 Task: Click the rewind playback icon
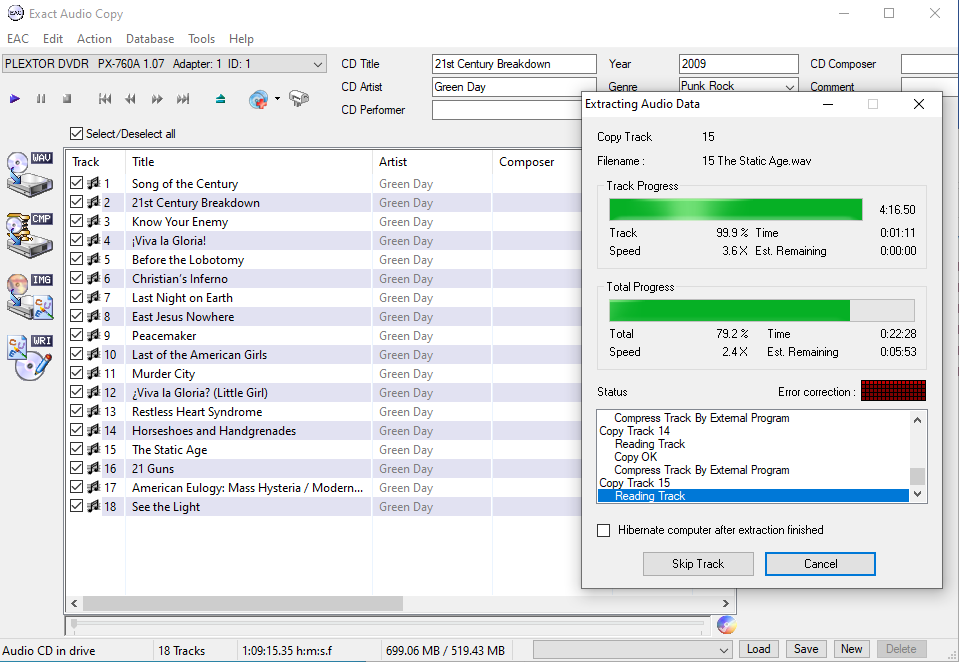click(130, 99)
